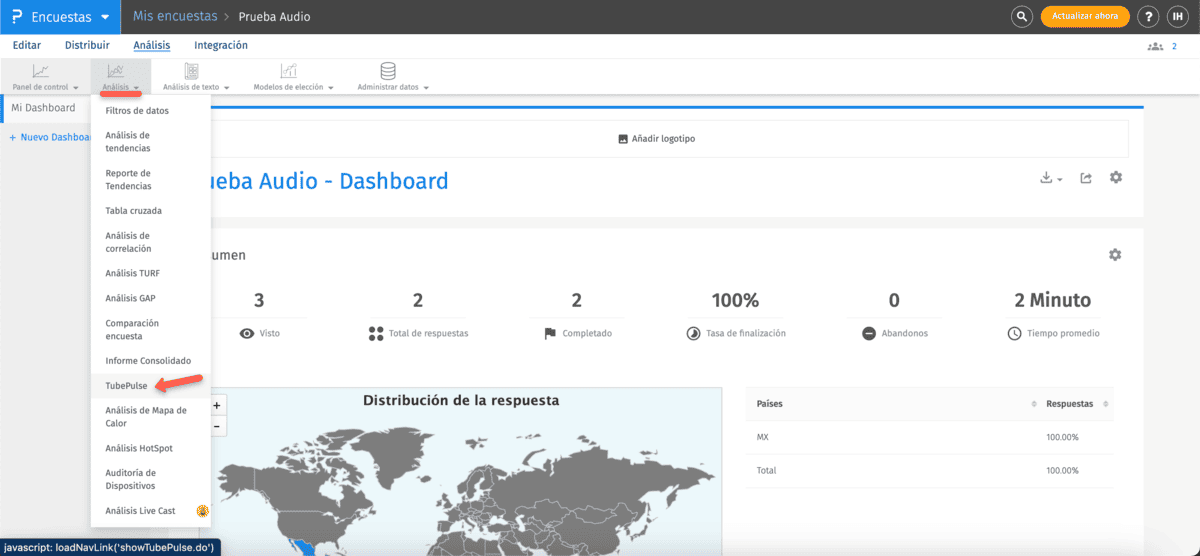Click the Actualizar ahora button
Image resolution: width=1200 pixels, height=556 pixels.
tap(1085, 17)
